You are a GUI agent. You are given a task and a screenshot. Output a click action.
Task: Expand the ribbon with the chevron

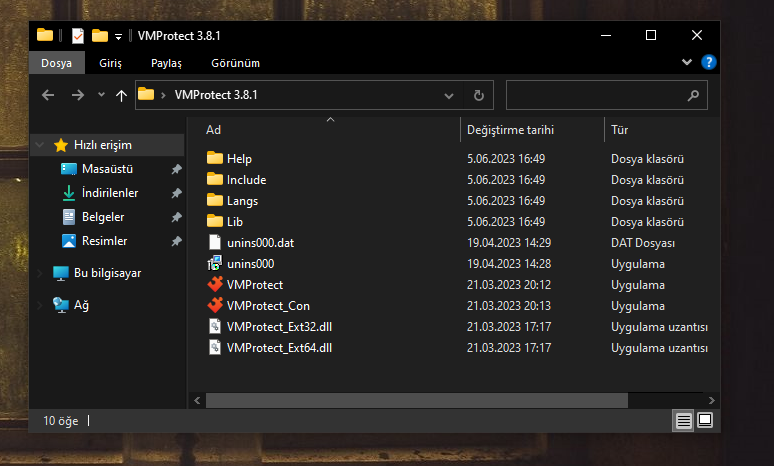click(x=687, y=62)
